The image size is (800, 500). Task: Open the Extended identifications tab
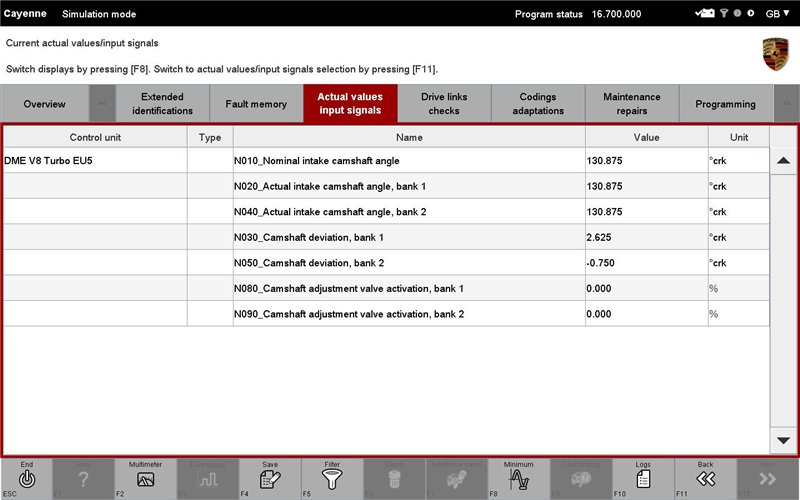click(x=162, y=104)
